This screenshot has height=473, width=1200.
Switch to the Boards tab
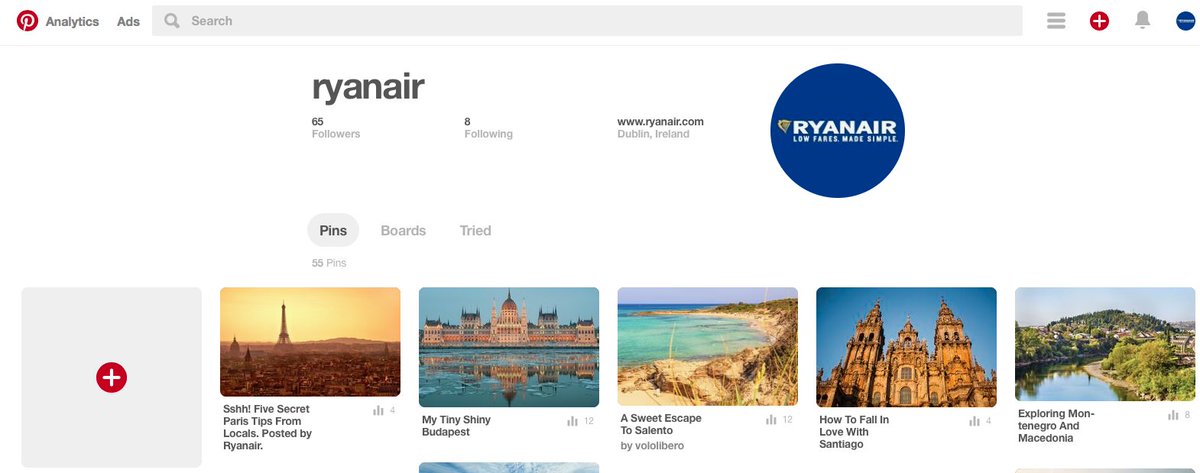coord(403,230)
